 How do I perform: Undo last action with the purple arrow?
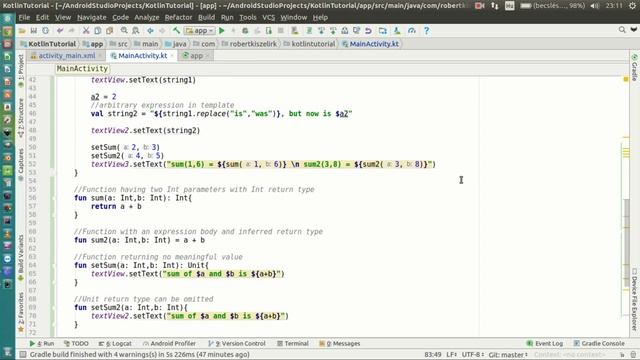[60, 31]
